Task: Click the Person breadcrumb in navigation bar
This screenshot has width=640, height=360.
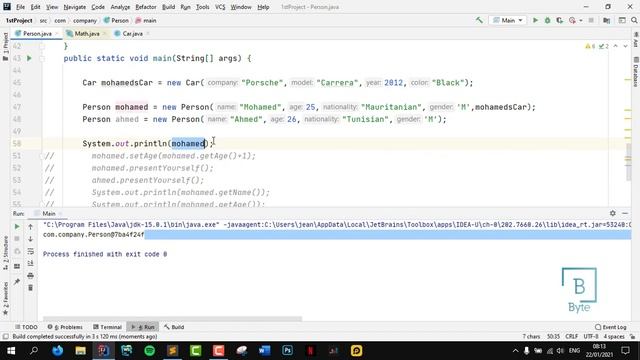Action: click(x=116, y=20)
